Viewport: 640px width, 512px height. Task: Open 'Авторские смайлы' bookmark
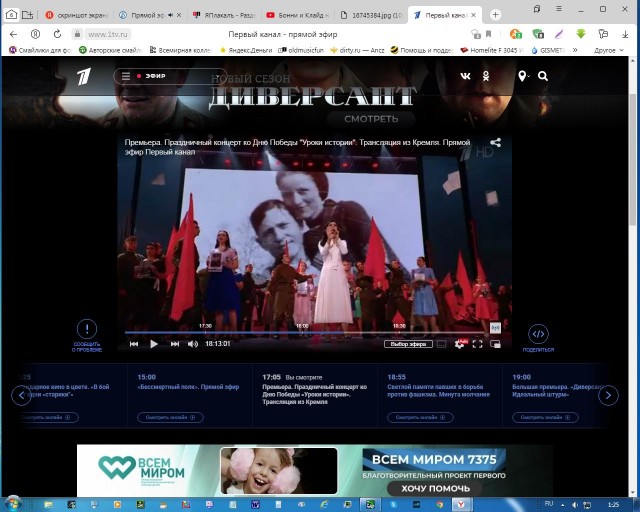coord(110,50)
